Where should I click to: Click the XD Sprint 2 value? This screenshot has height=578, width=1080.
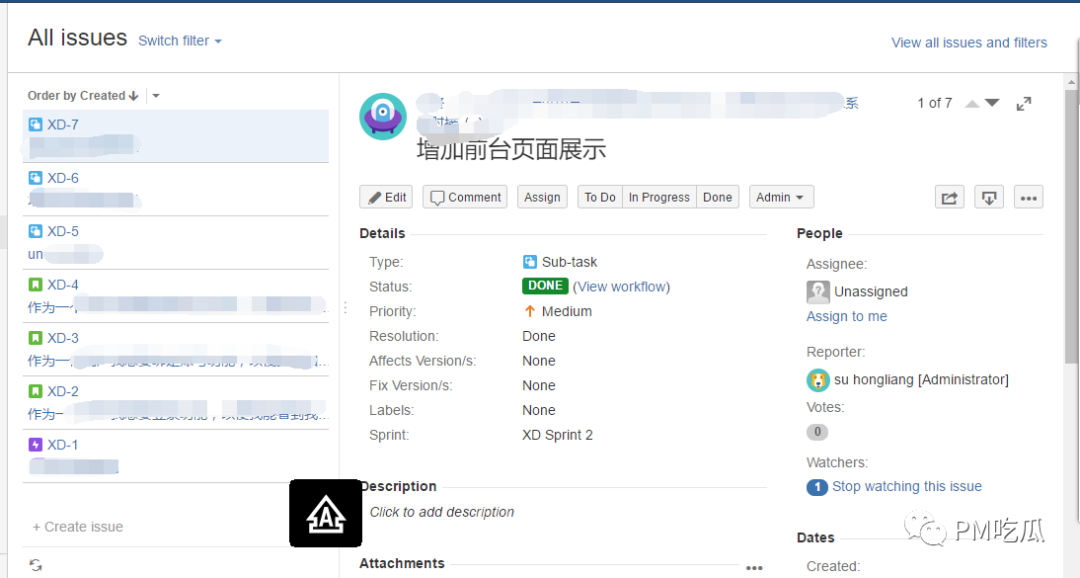pyautogui.click(x=557, y=435)
